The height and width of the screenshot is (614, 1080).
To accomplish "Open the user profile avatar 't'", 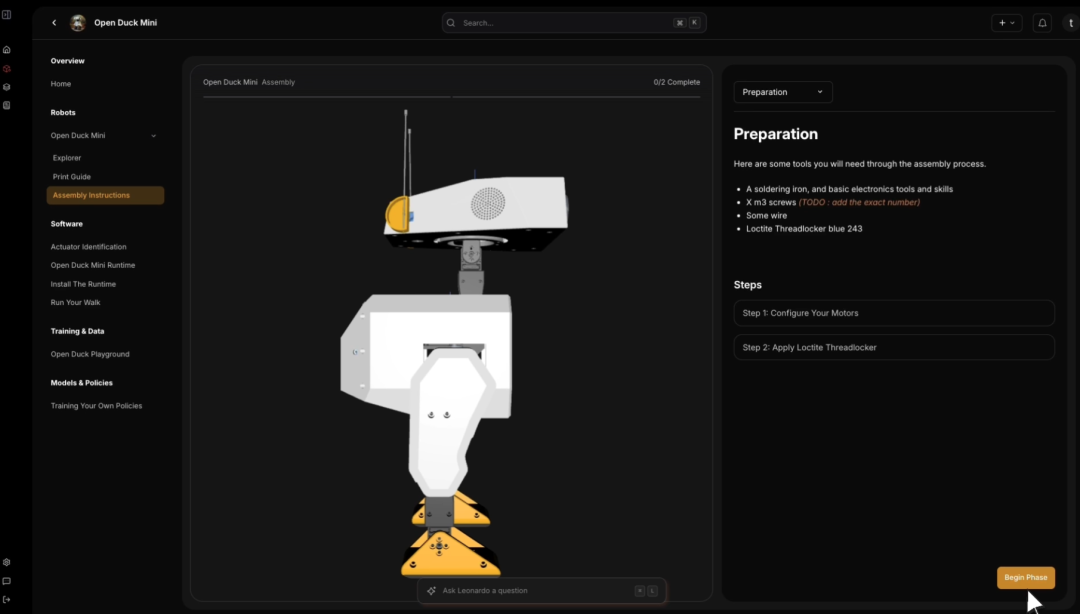I will click(x=1071, y=23).
